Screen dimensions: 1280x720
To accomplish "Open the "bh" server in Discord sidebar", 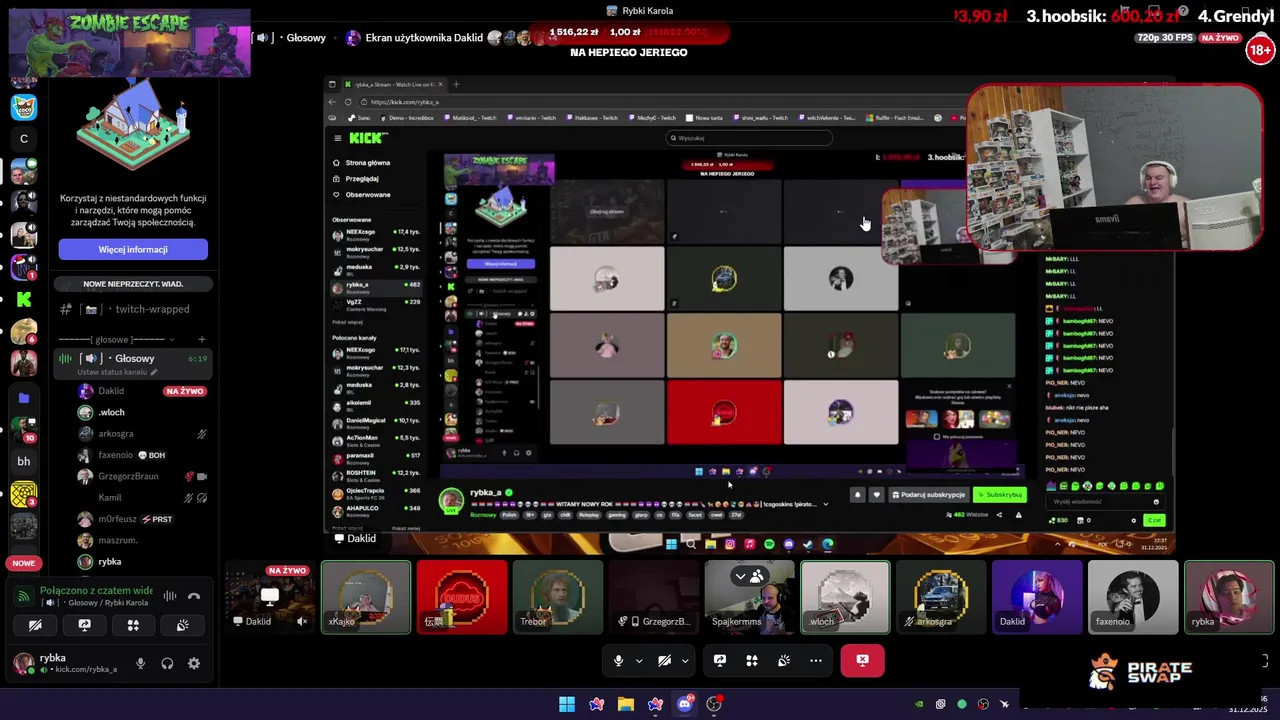I will [x=24, y=461].
